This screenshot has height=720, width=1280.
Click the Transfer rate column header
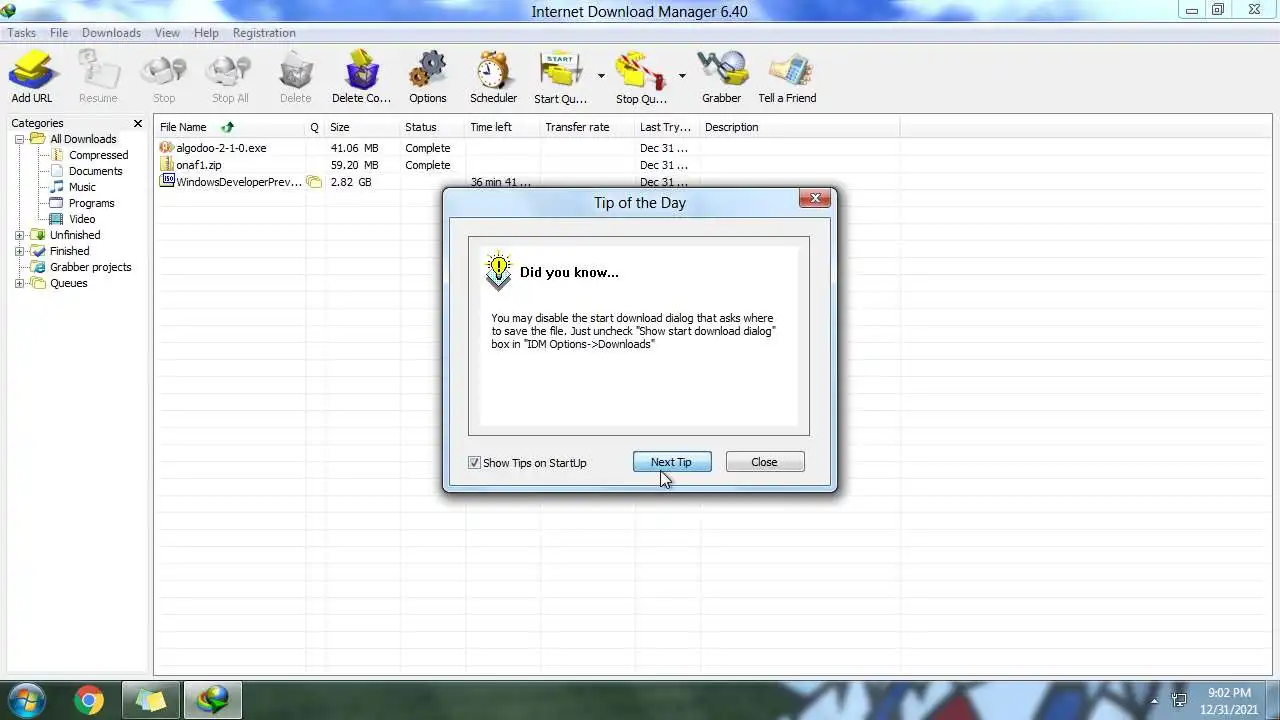point(587,127)
